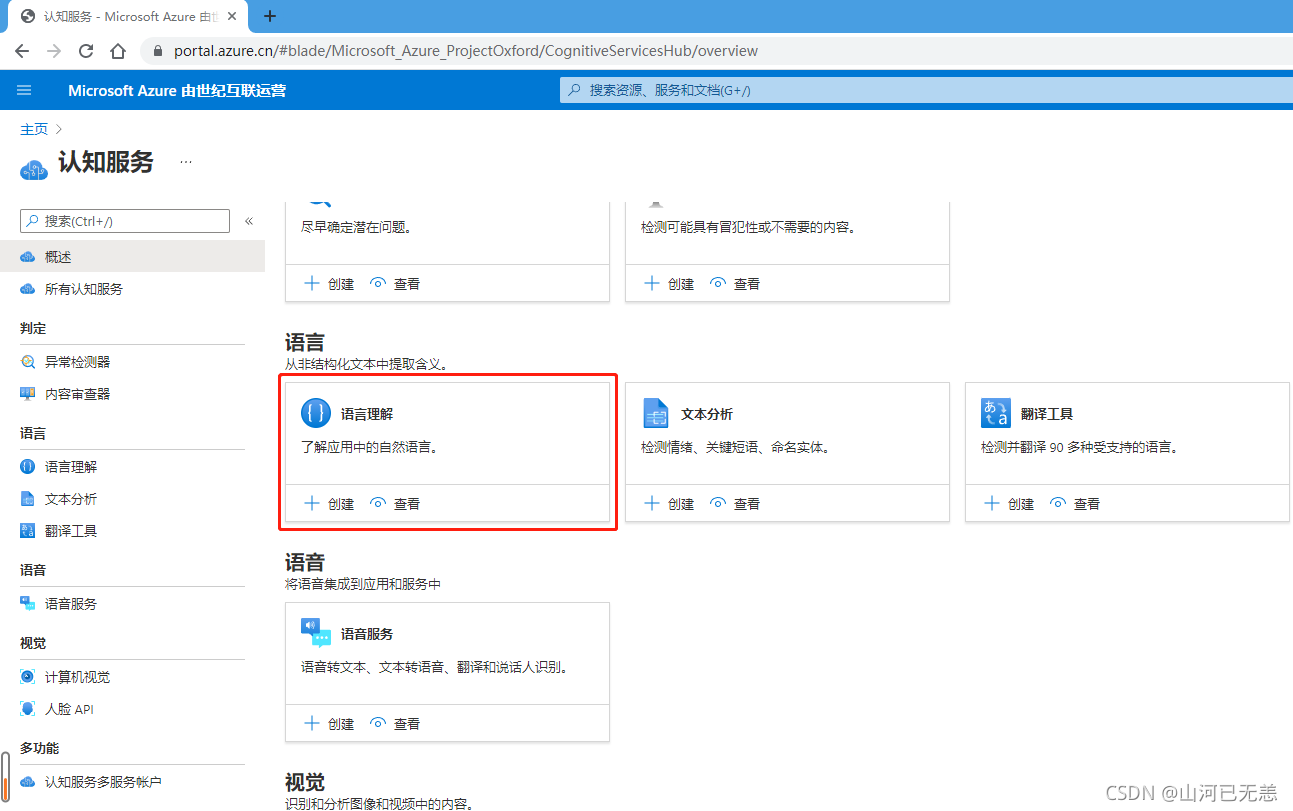Click 创建 on the 语音服务 card
The width and height of the screenshot is (1293, 811).
click(x=329, y=724)
